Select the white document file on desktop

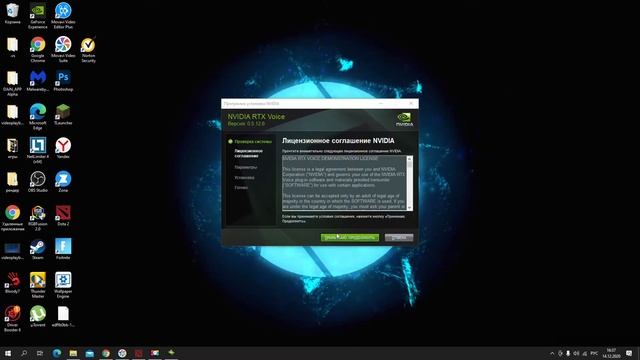tap(63, 316)
